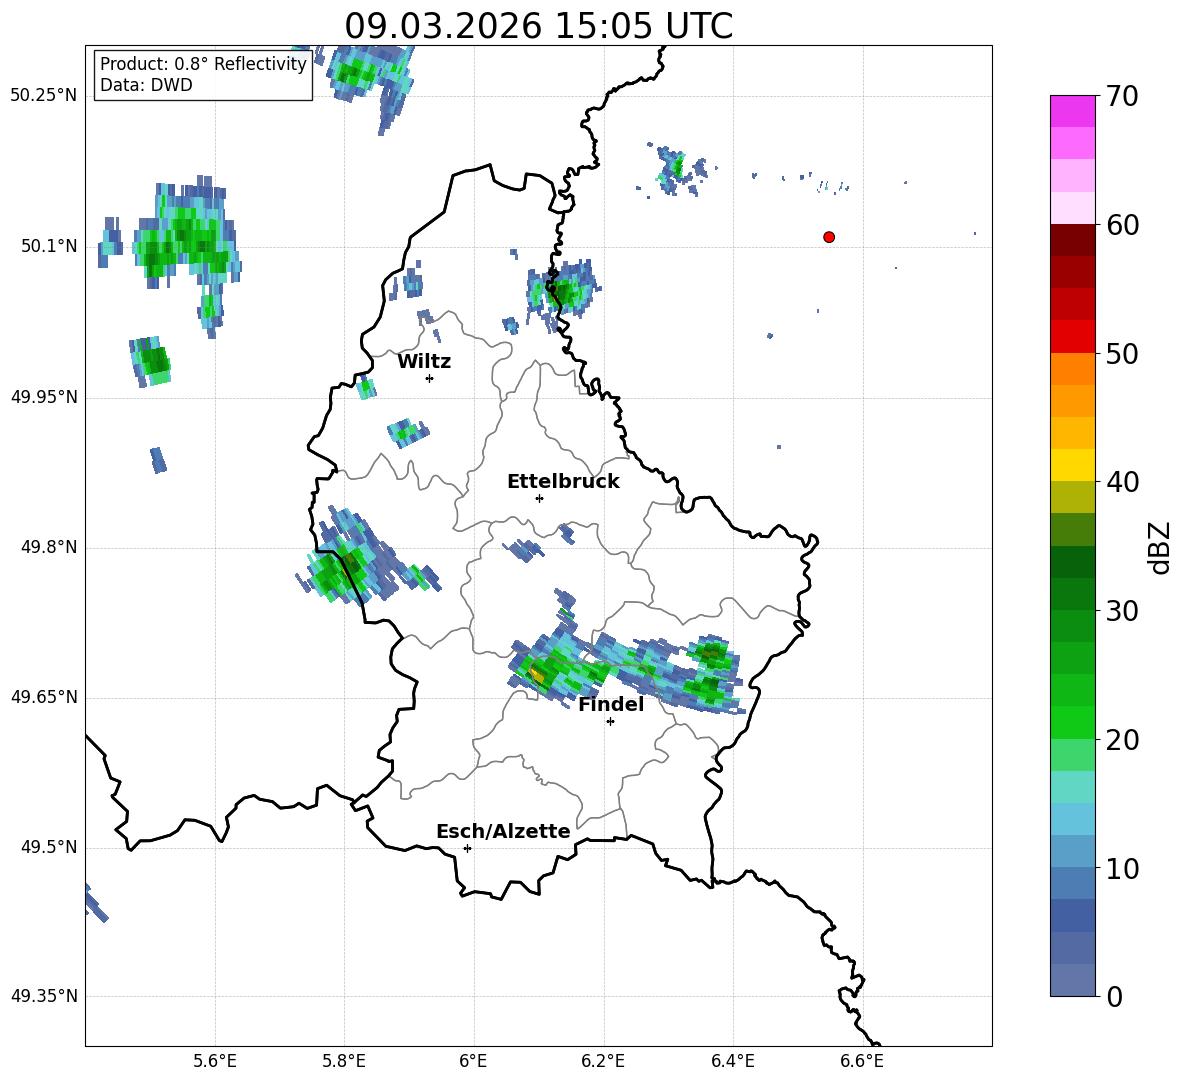Click the red dot marker on the map
Viewport: 1184px width, 1081px height.
829,237
